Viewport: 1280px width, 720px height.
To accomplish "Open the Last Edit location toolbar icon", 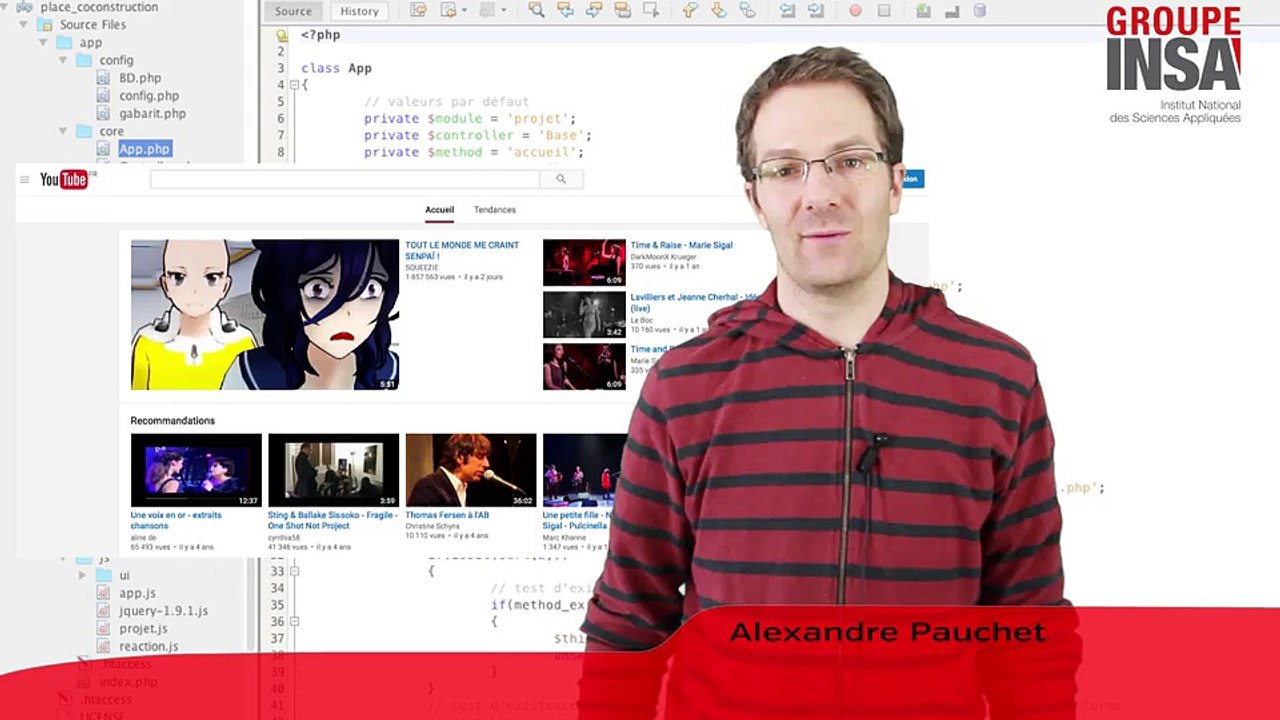I will point(418,11).
